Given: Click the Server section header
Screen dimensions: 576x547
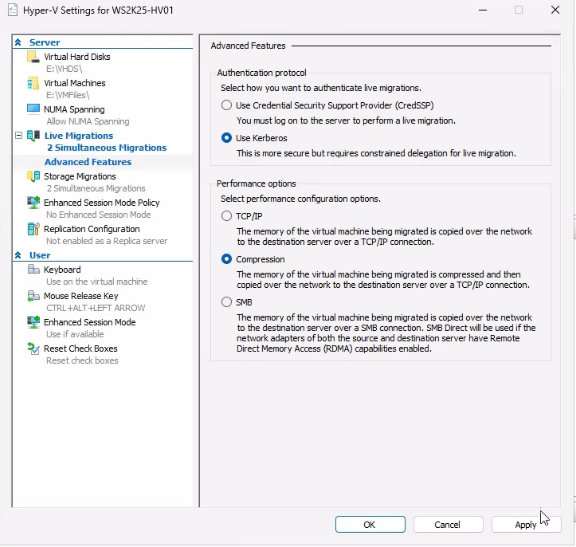Looking at the screenshot, I should [x=44, y=42].
